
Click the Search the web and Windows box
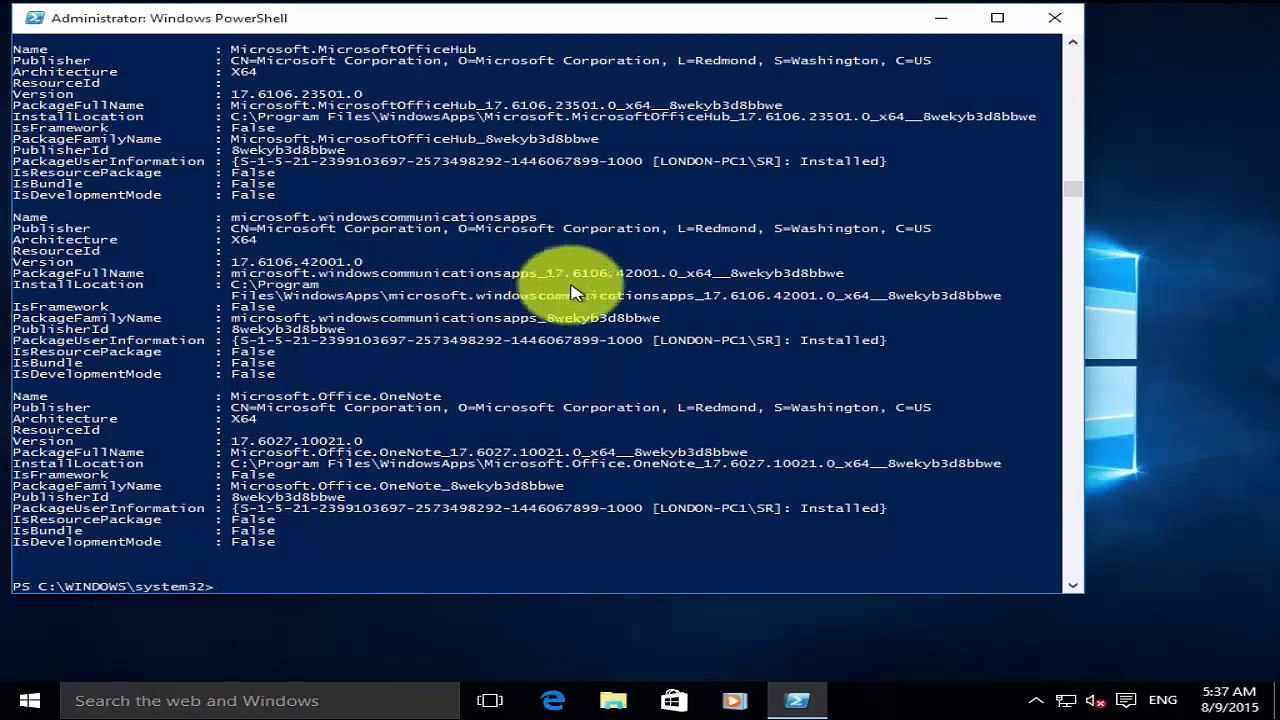[x=260, y=701]
